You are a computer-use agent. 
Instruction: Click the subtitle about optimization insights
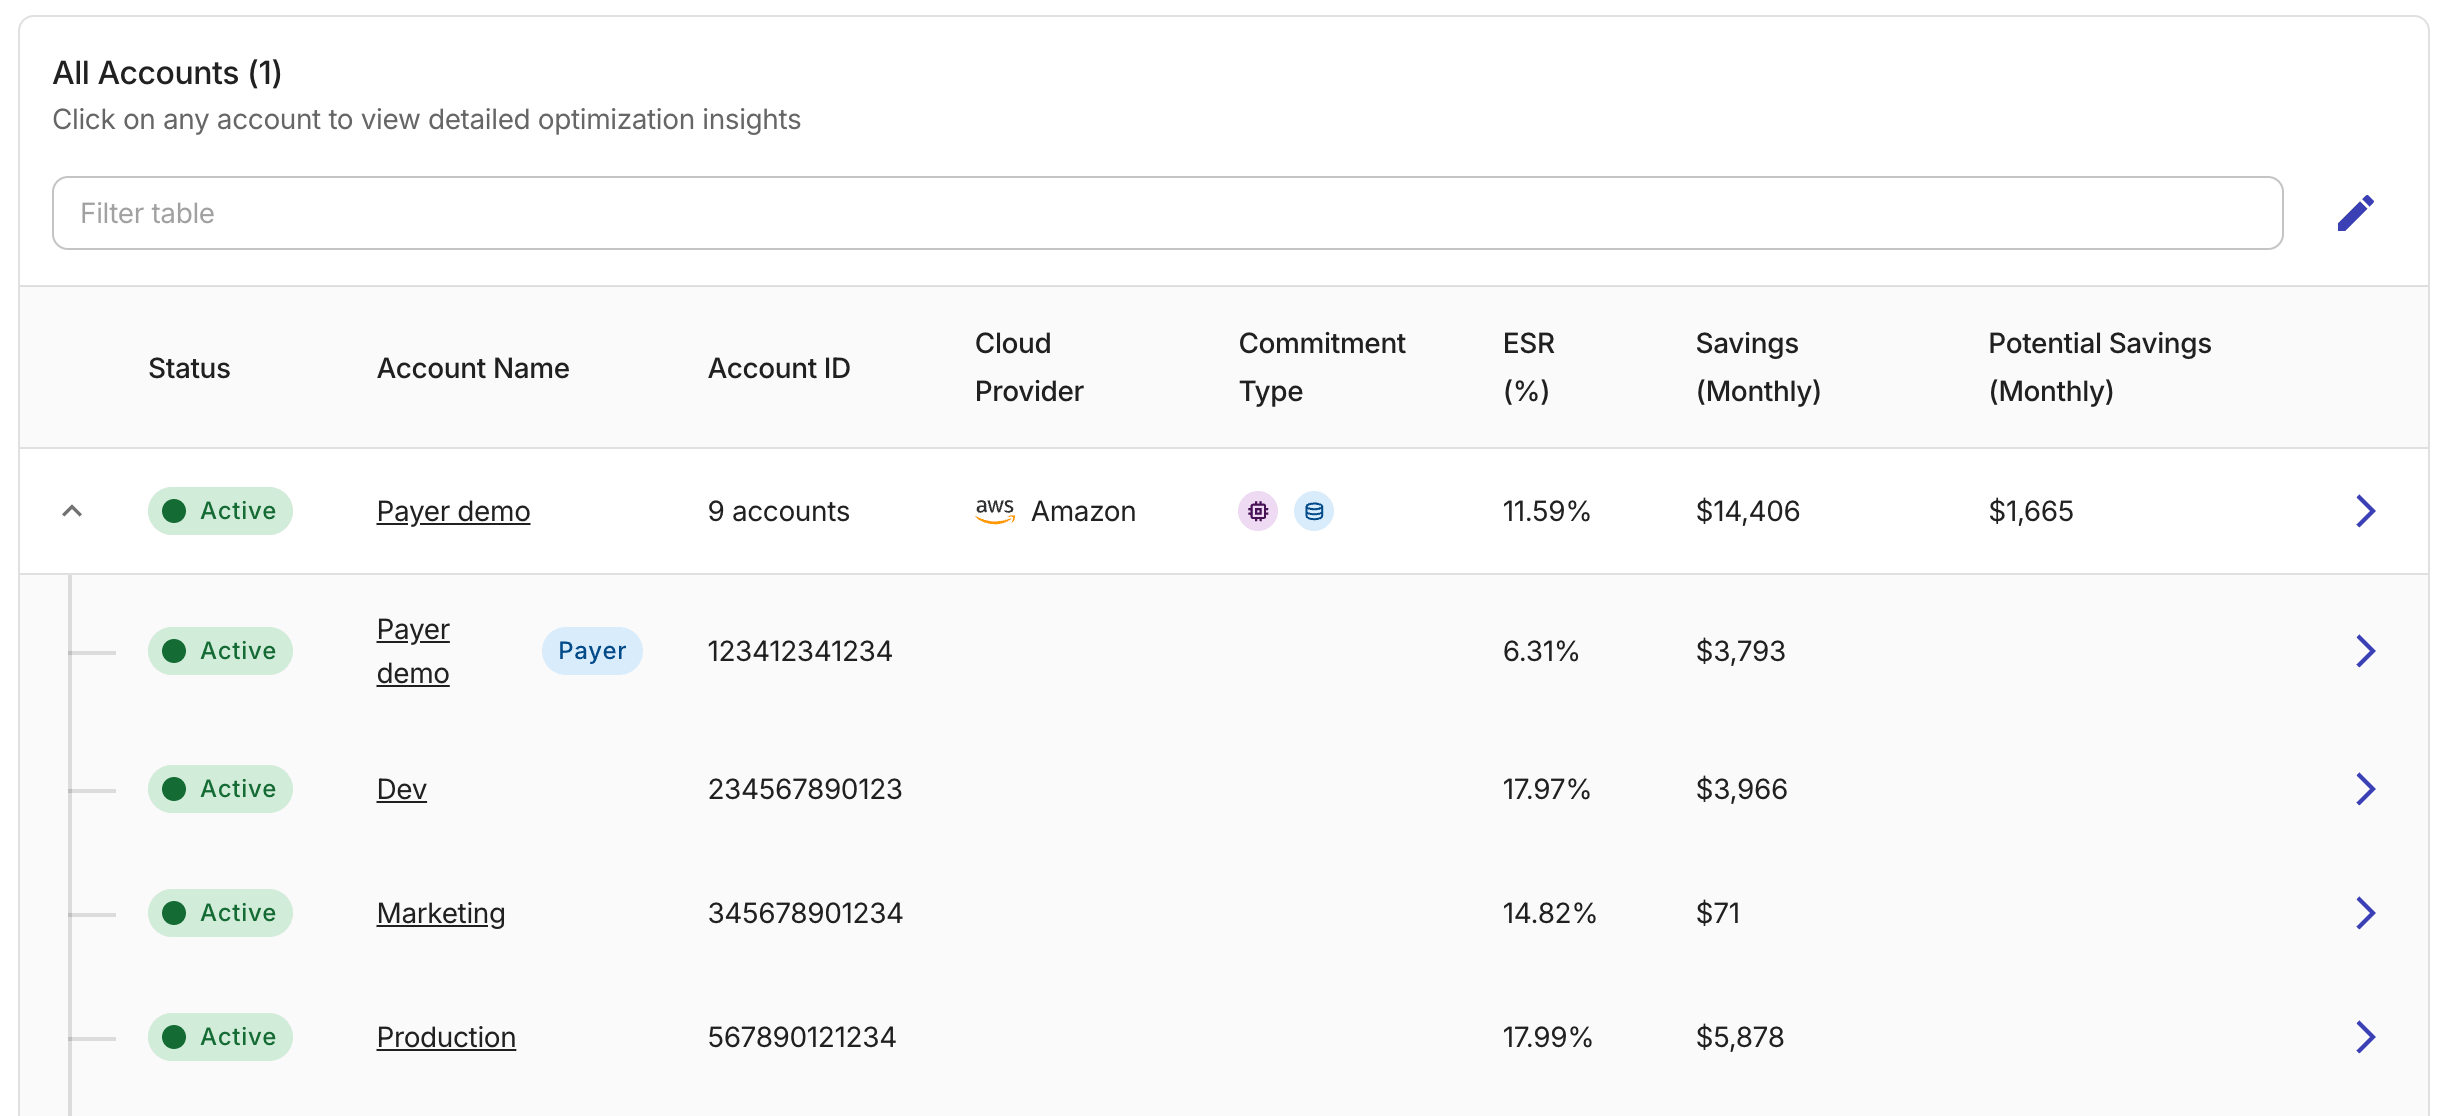426,120
